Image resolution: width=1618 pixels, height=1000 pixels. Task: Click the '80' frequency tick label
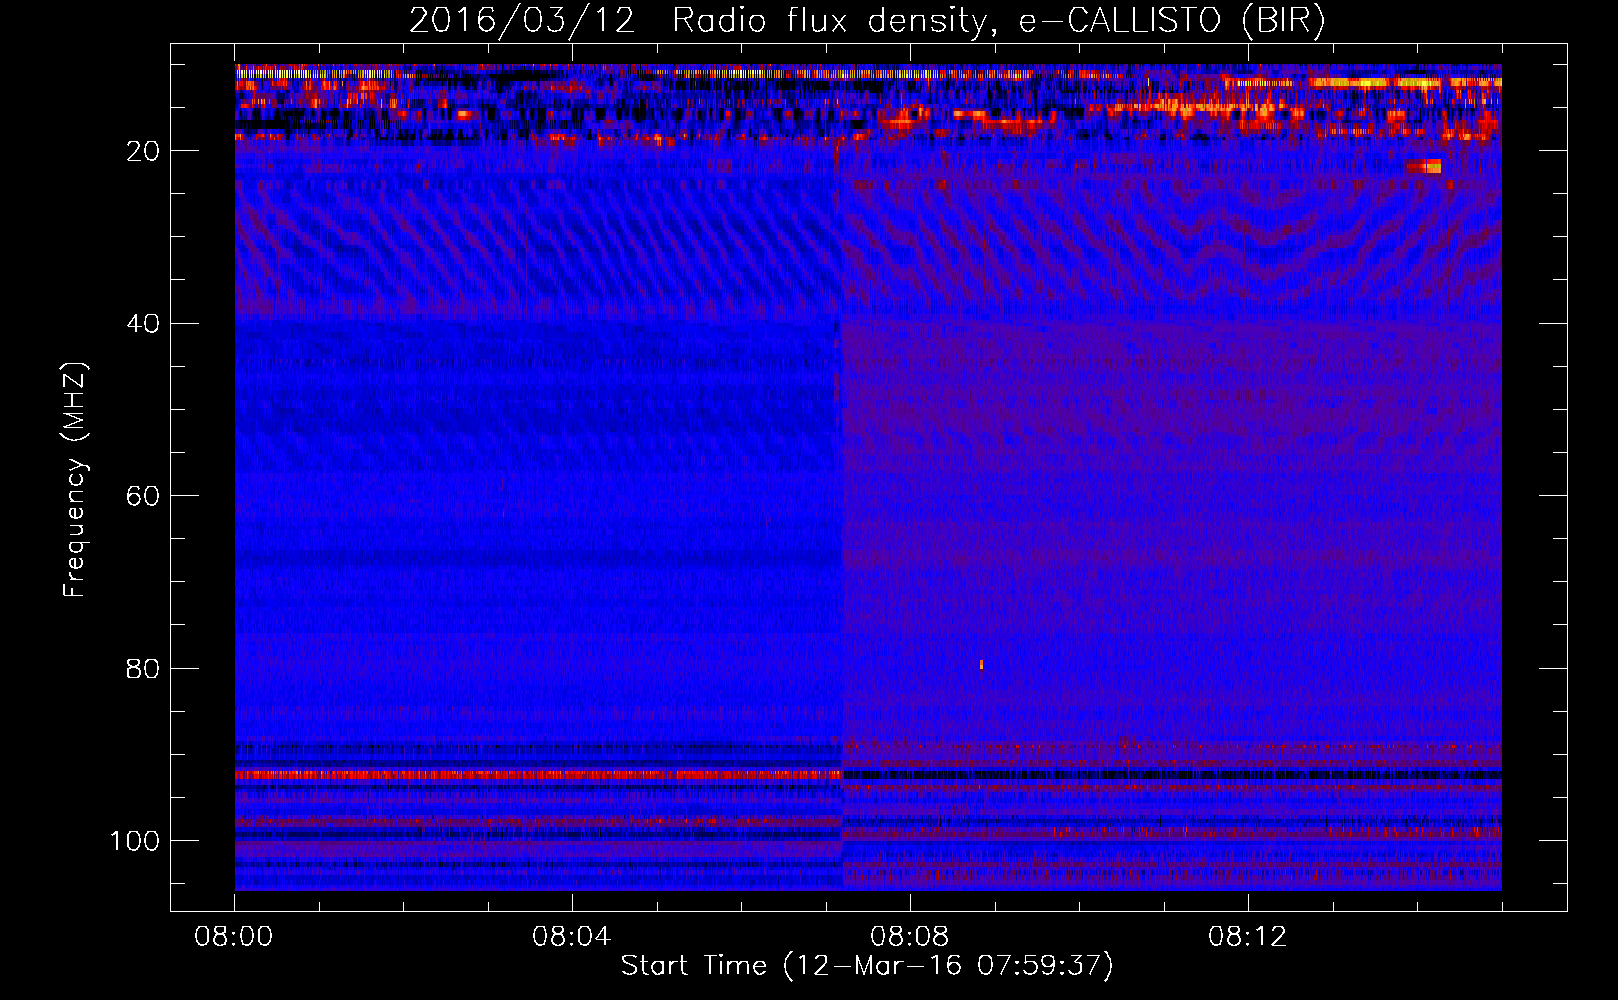[143, 669]
